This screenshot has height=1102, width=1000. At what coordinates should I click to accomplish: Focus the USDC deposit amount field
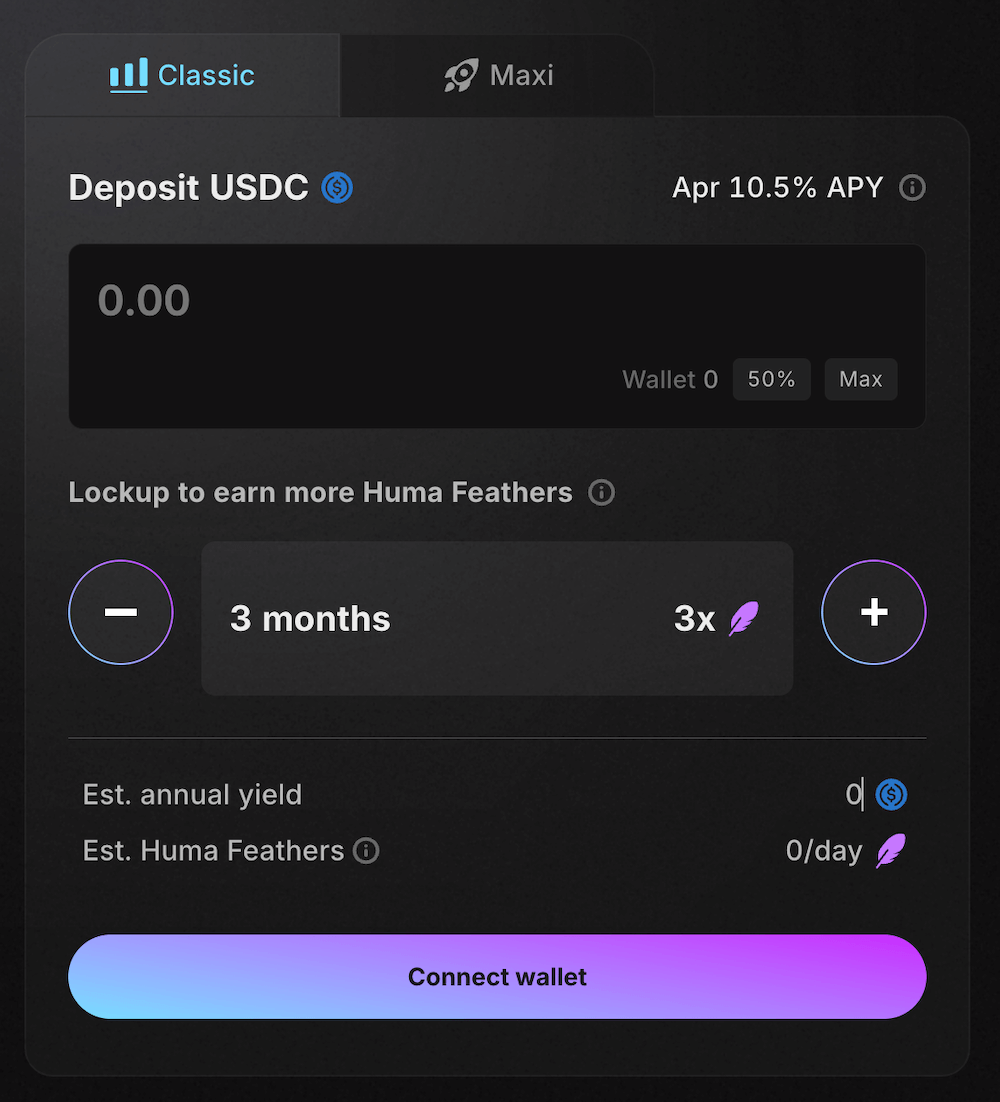tap(400, 301)
